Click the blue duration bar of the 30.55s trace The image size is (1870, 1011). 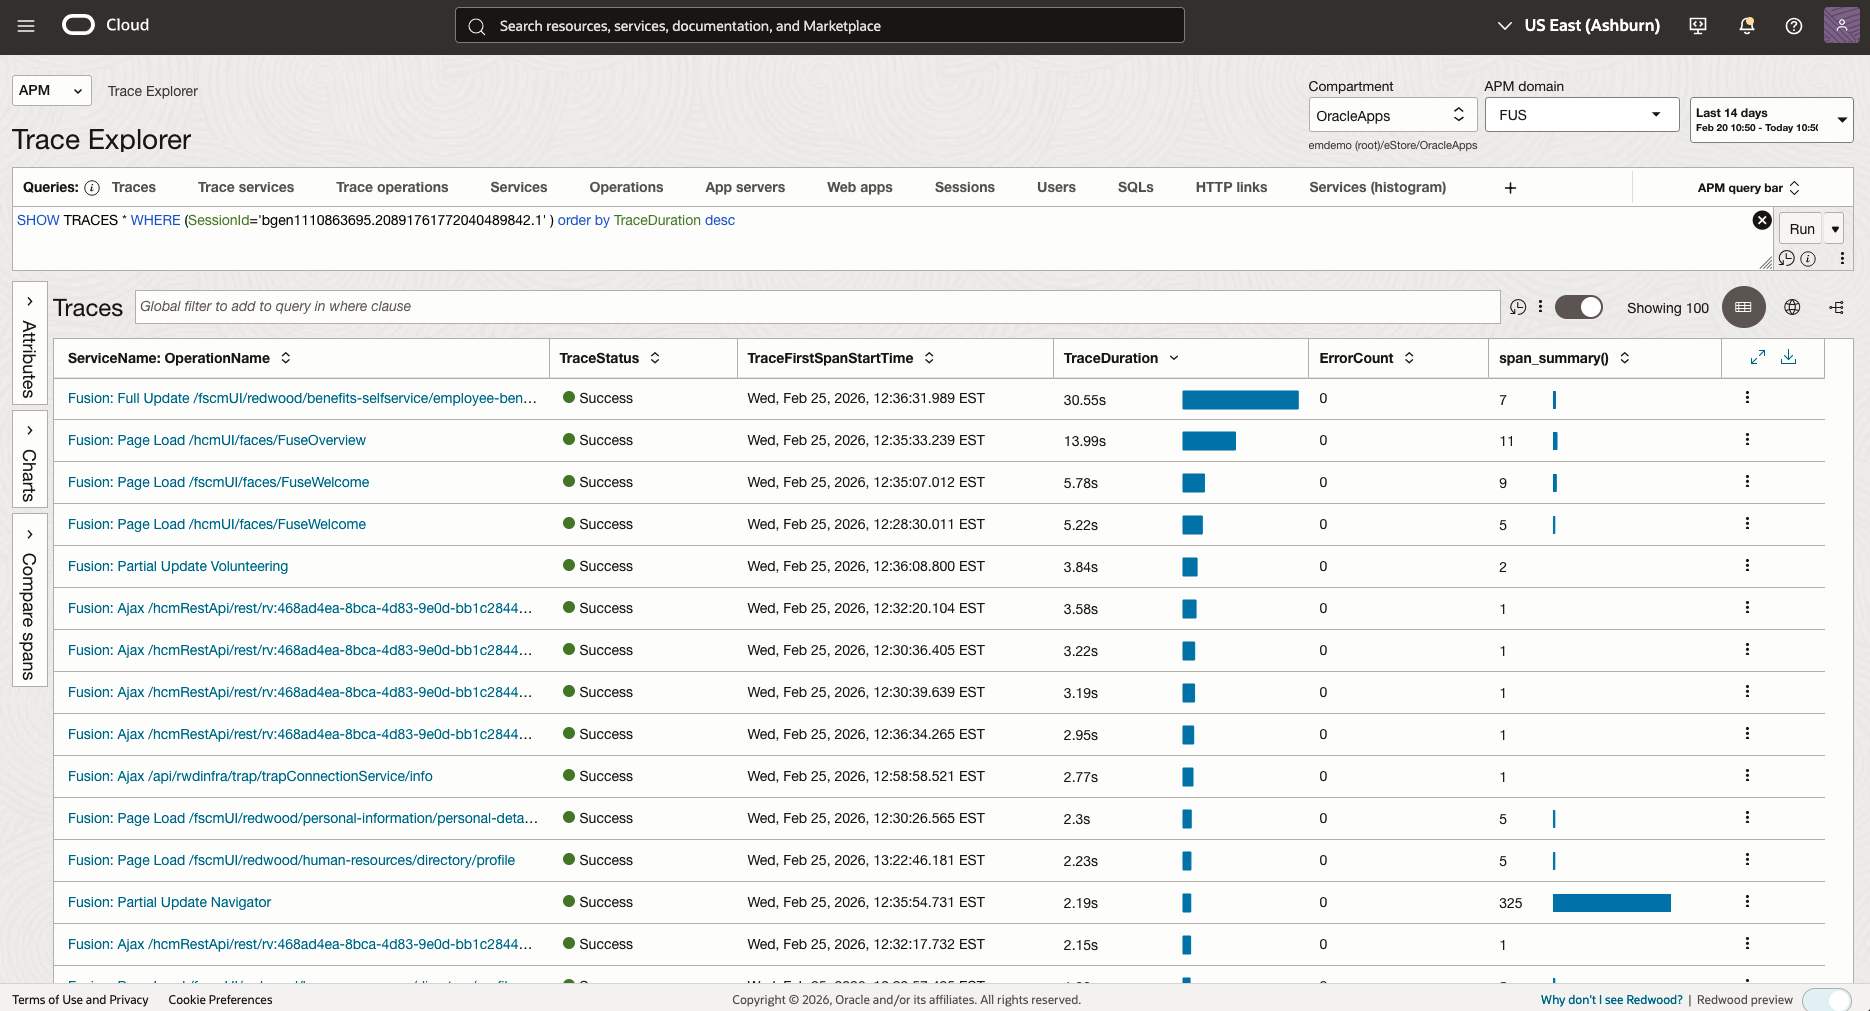click(1240, 399)
